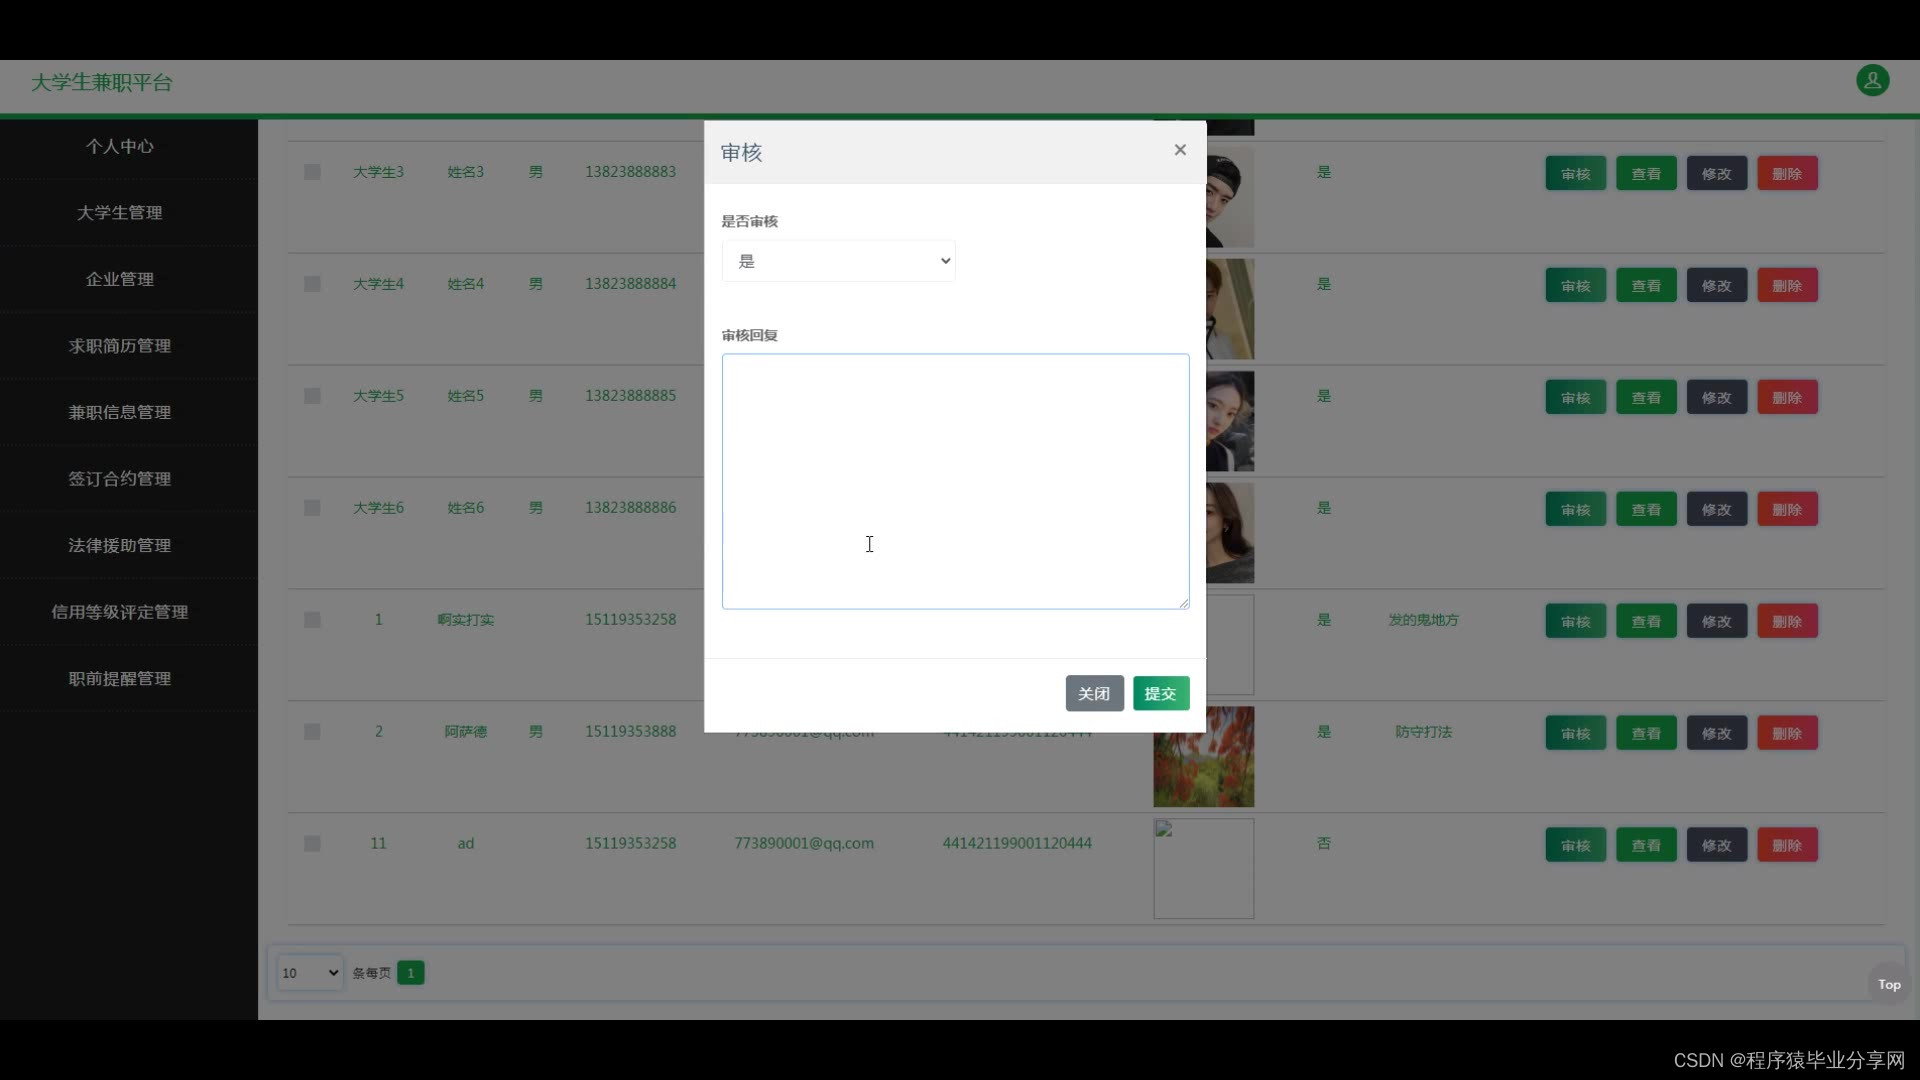1920x1080 pixels.
Task: Click 查看 button for 阿萨德 row
Action: point(1646,733)
